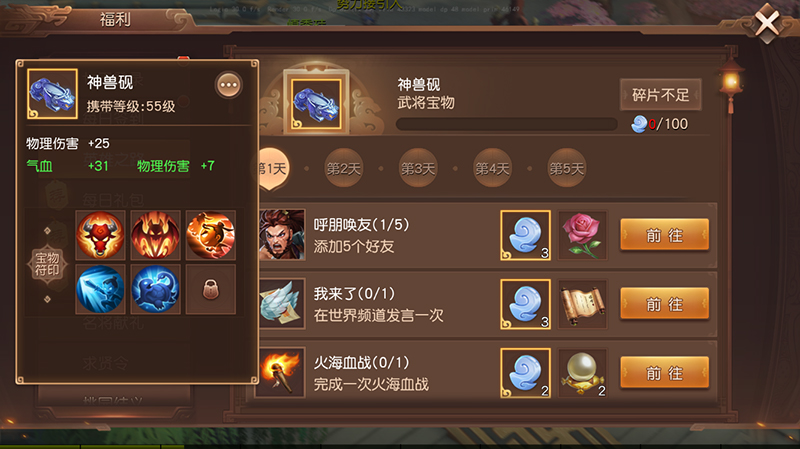Click the rose reward icon

[583, 235]
